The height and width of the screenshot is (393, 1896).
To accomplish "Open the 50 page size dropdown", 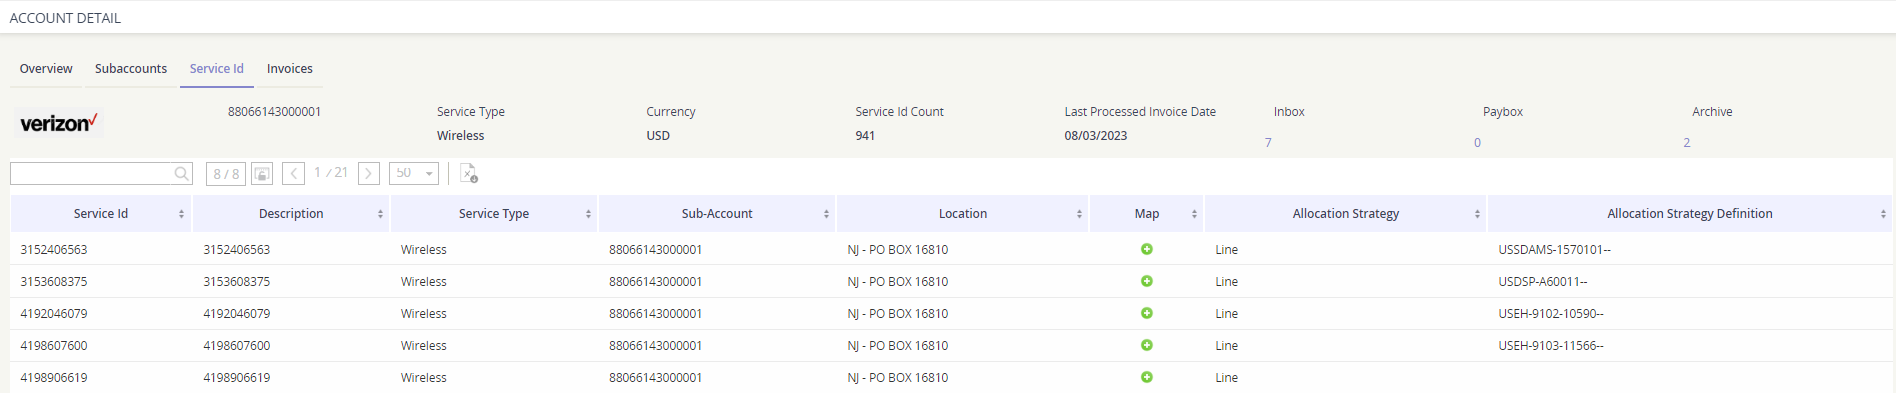I will [x=414, y=174].
